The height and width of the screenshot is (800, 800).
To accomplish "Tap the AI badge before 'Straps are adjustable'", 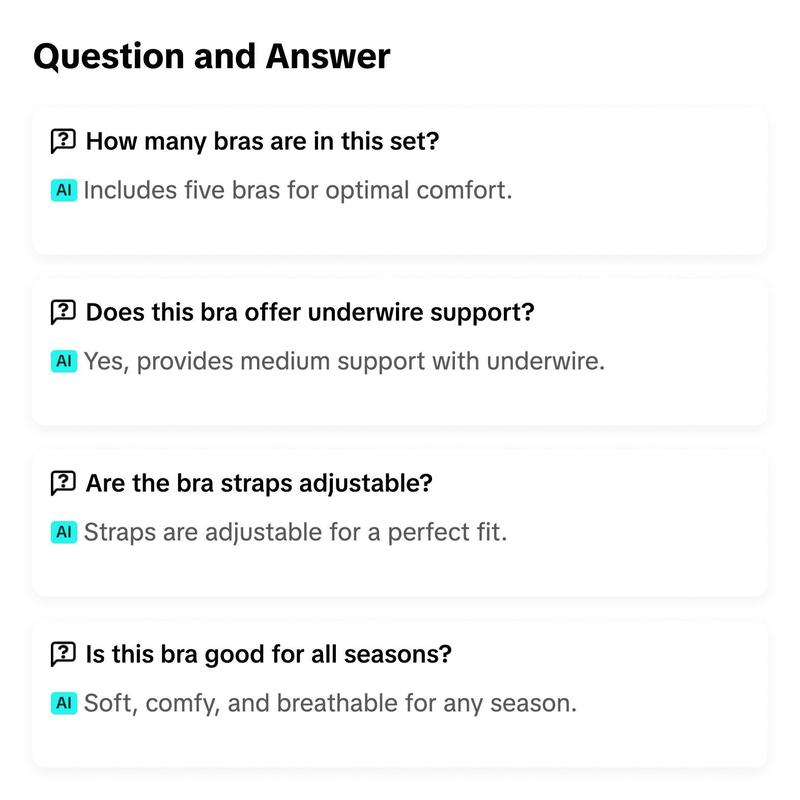I will coord(64,532).
